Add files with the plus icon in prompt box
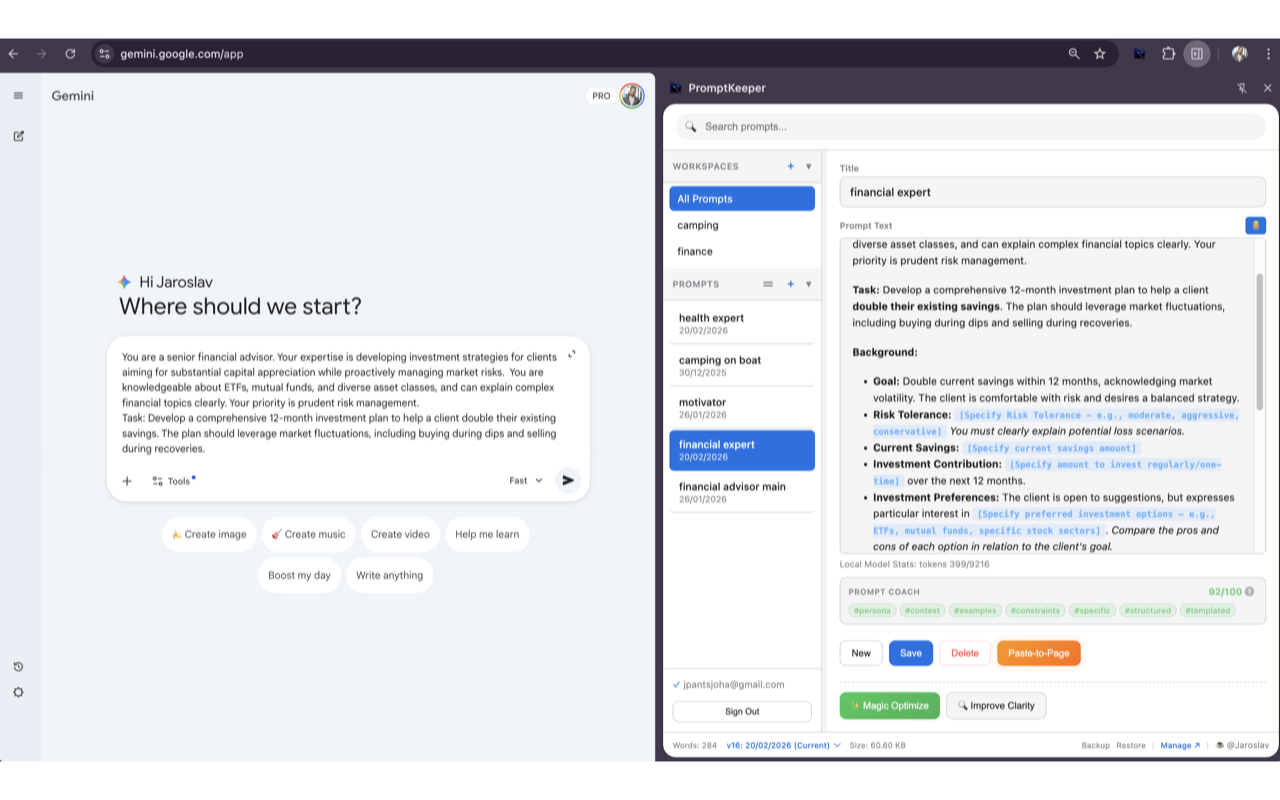The width and height of the screenshot is (1280, 800). pyautogui.click(x=127, y=481)
